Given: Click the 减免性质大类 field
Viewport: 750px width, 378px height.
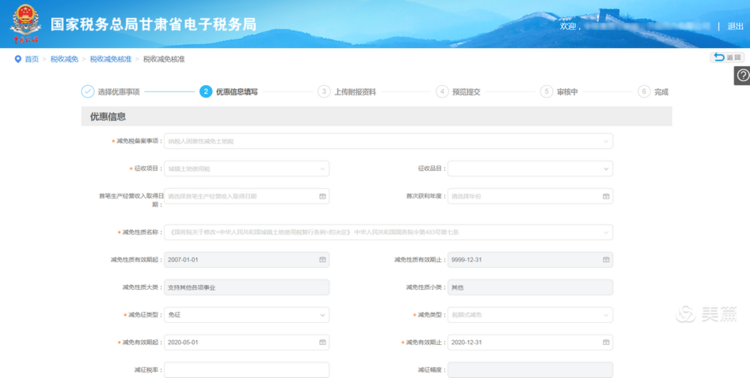Looking at the screenshot, I should click(x=246, y=288).
